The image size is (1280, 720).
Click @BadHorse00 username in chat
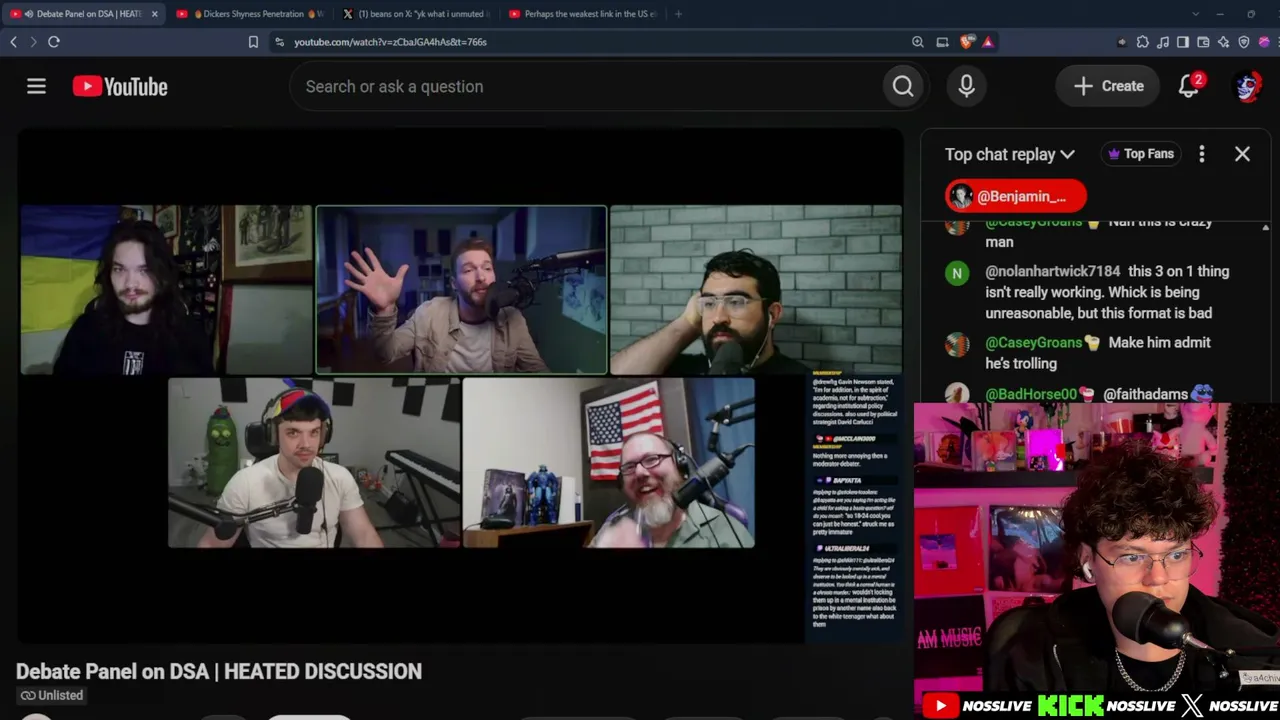[1031, 395]
